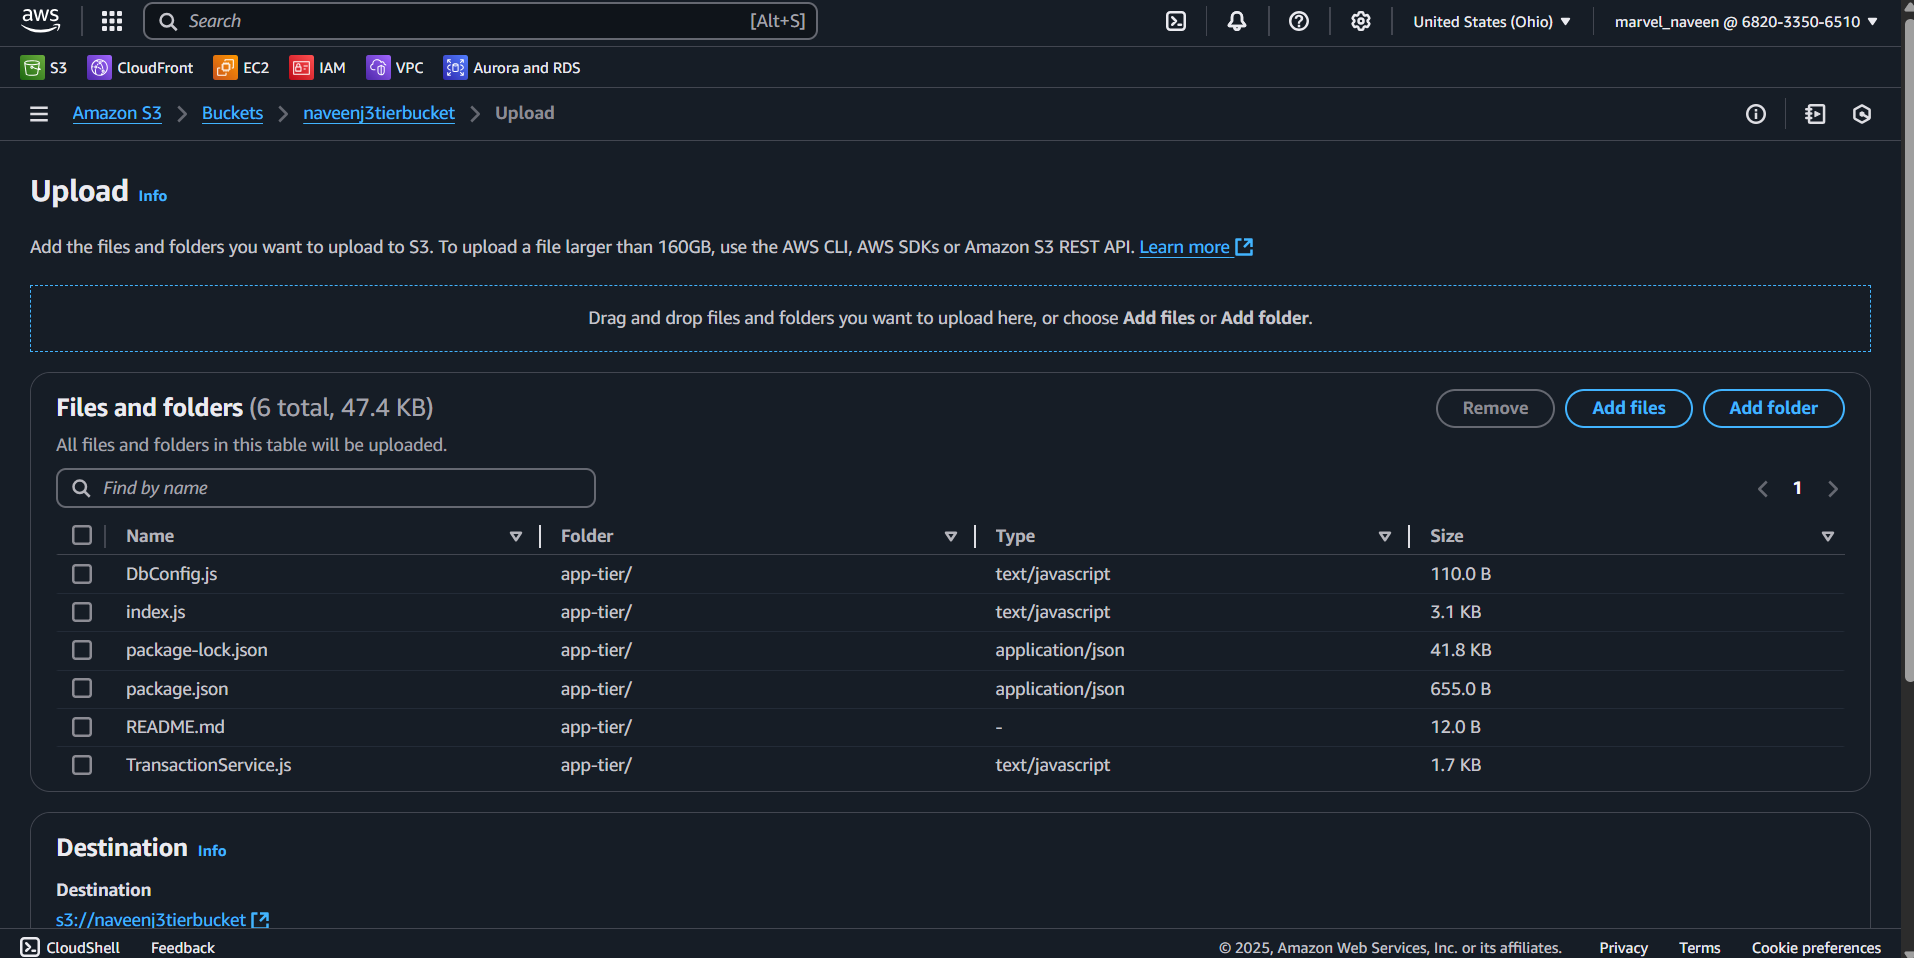Toggle the side navigation hamburger menu
The width and height of the screenshot is (1914, 958).
(x=39, y=114)
